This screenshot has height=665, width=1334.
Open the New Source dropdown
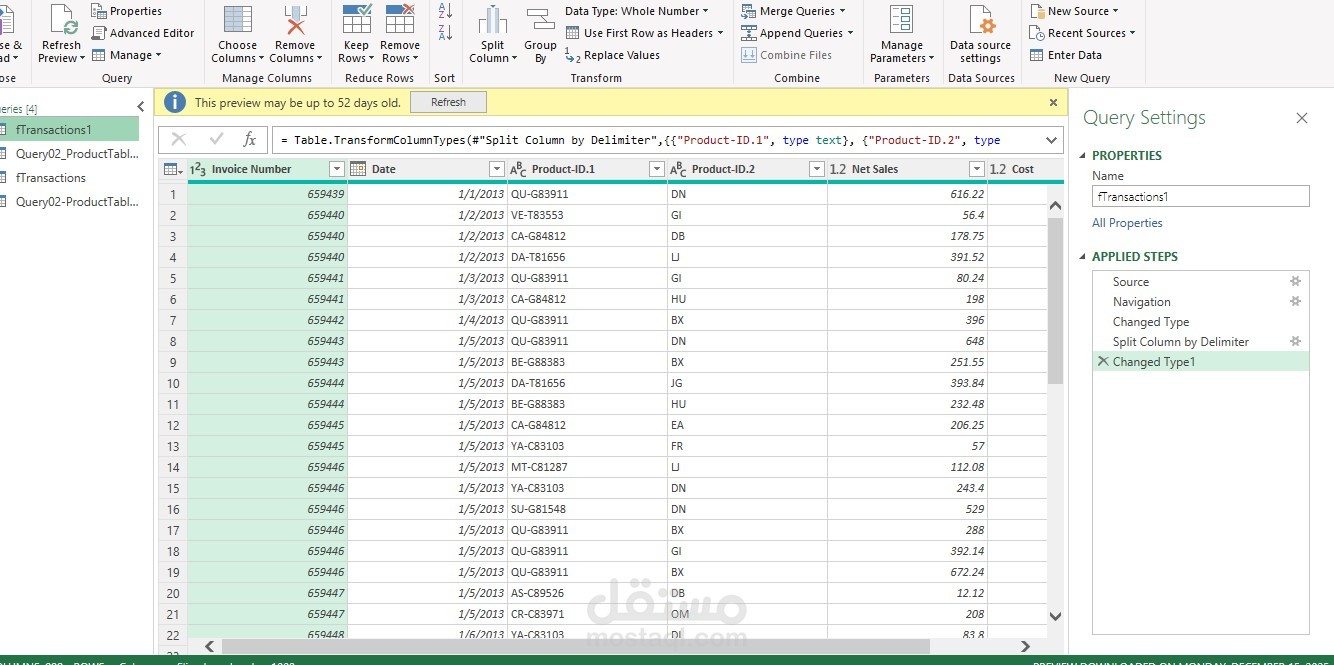1075,11
